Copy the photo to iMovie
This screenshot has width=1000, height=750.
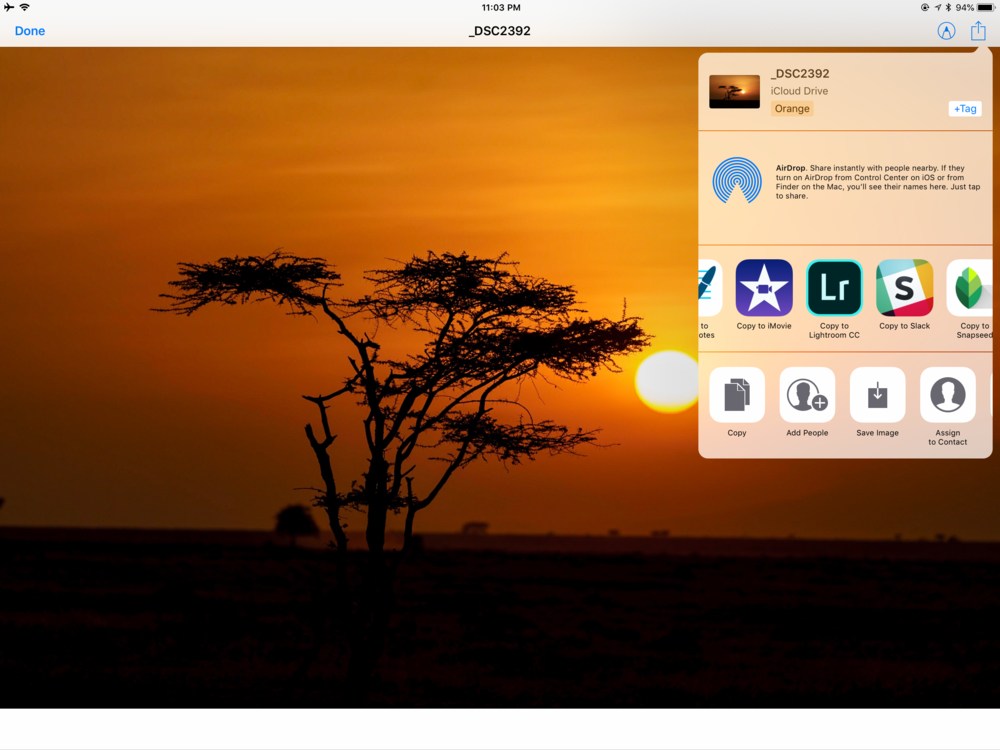pos(764,288)
